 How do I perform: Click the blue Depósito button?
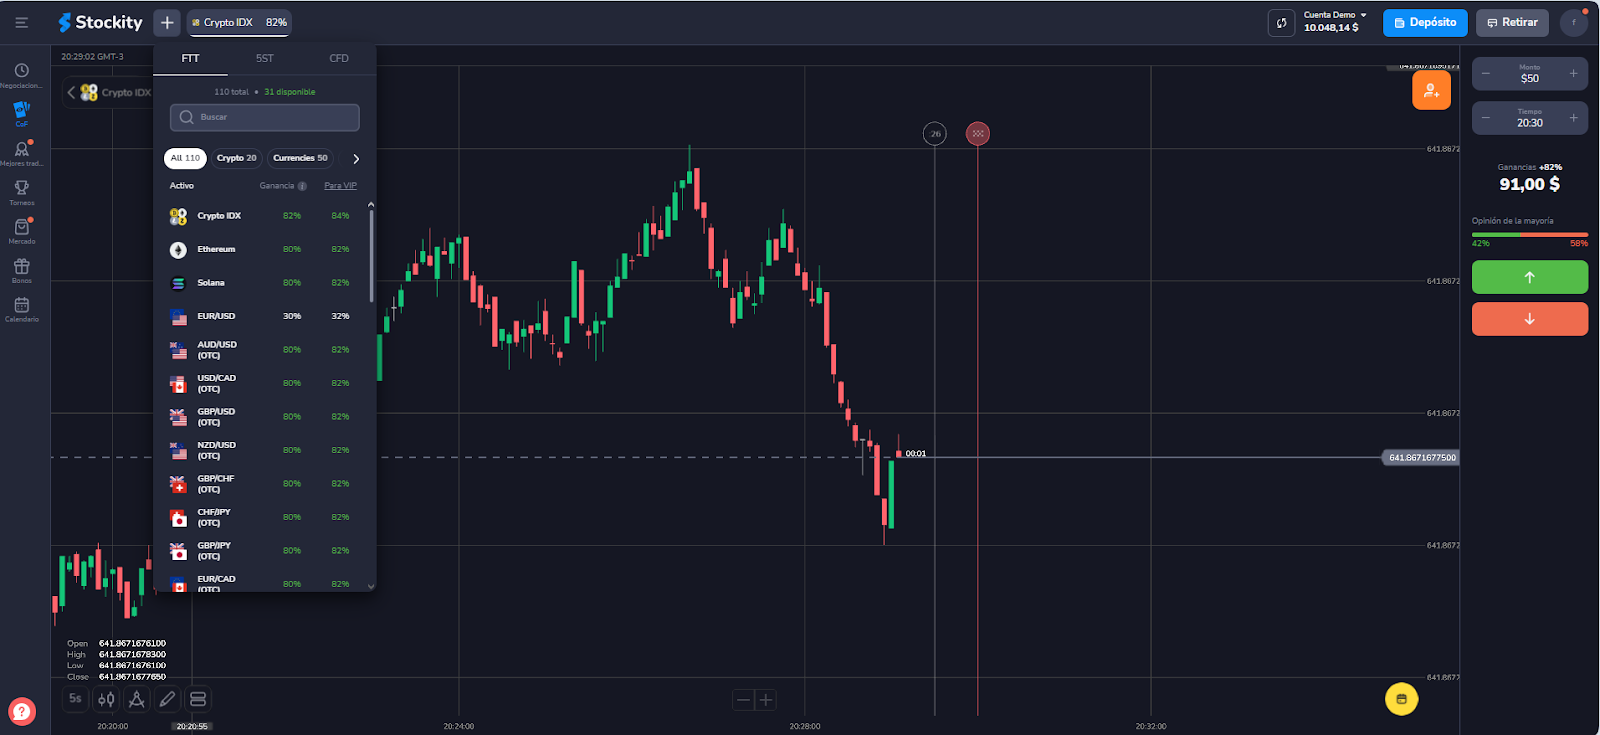(1425, 23)
